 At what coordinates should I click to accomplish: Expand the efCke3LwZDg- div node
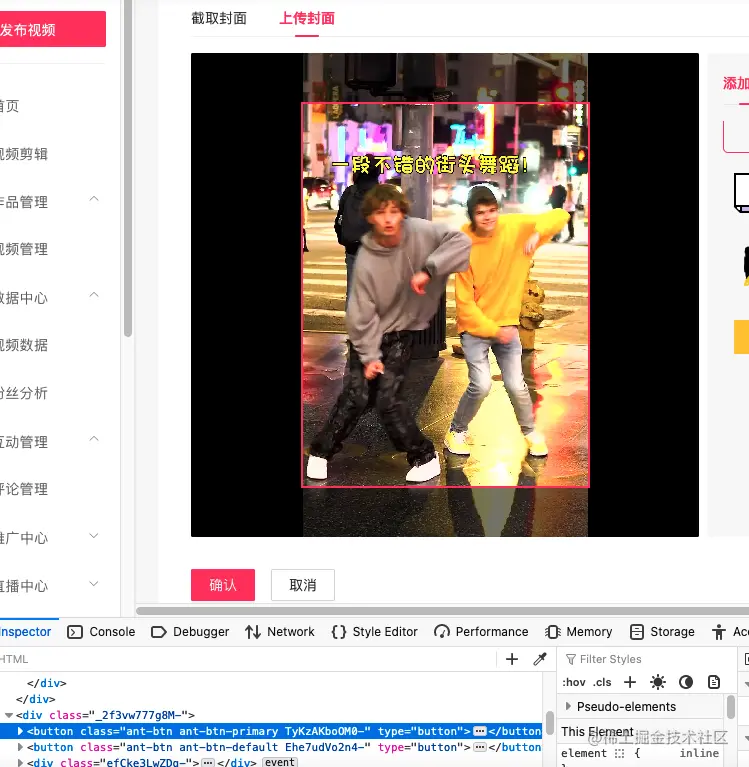[20, 763]
